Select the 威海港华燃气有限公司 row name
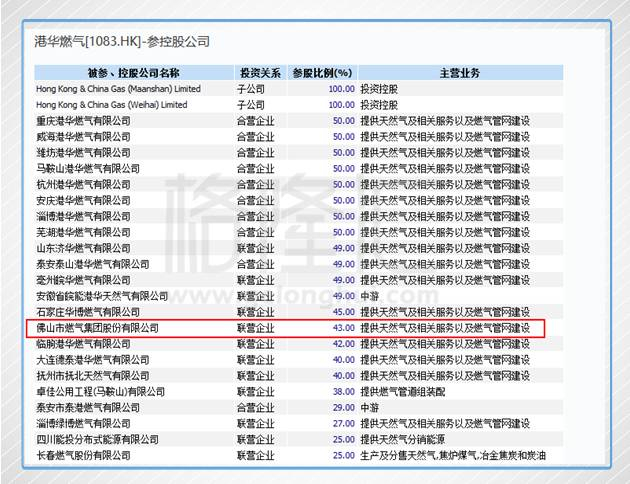Viewport: 630px width, 484px height. [x=83, y=137]
